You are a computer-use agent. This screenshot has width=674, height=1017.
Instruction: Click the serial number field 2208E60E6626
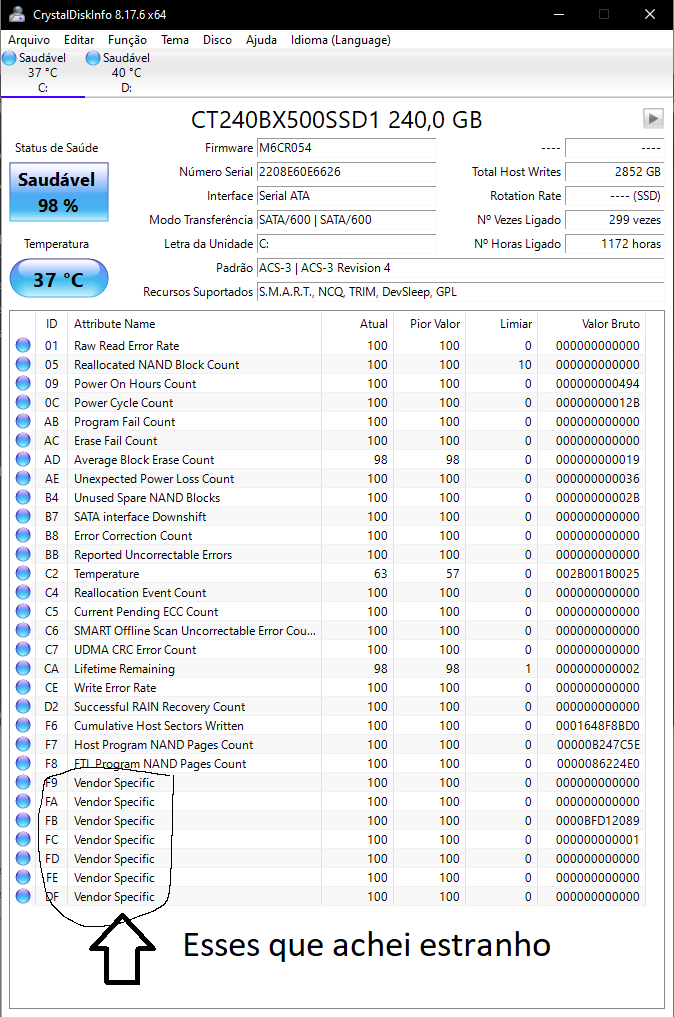point(346,172)
